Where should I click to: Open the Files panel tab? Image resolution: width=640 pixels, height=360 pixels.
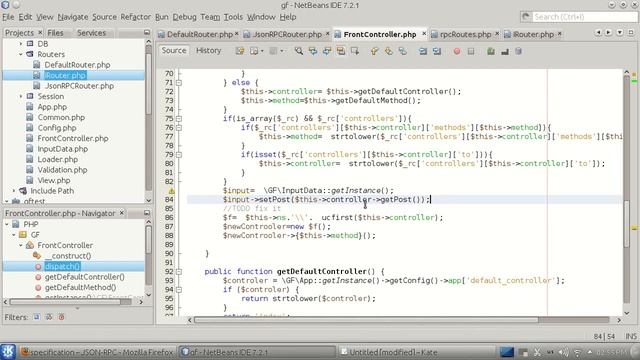pos(55,33)
